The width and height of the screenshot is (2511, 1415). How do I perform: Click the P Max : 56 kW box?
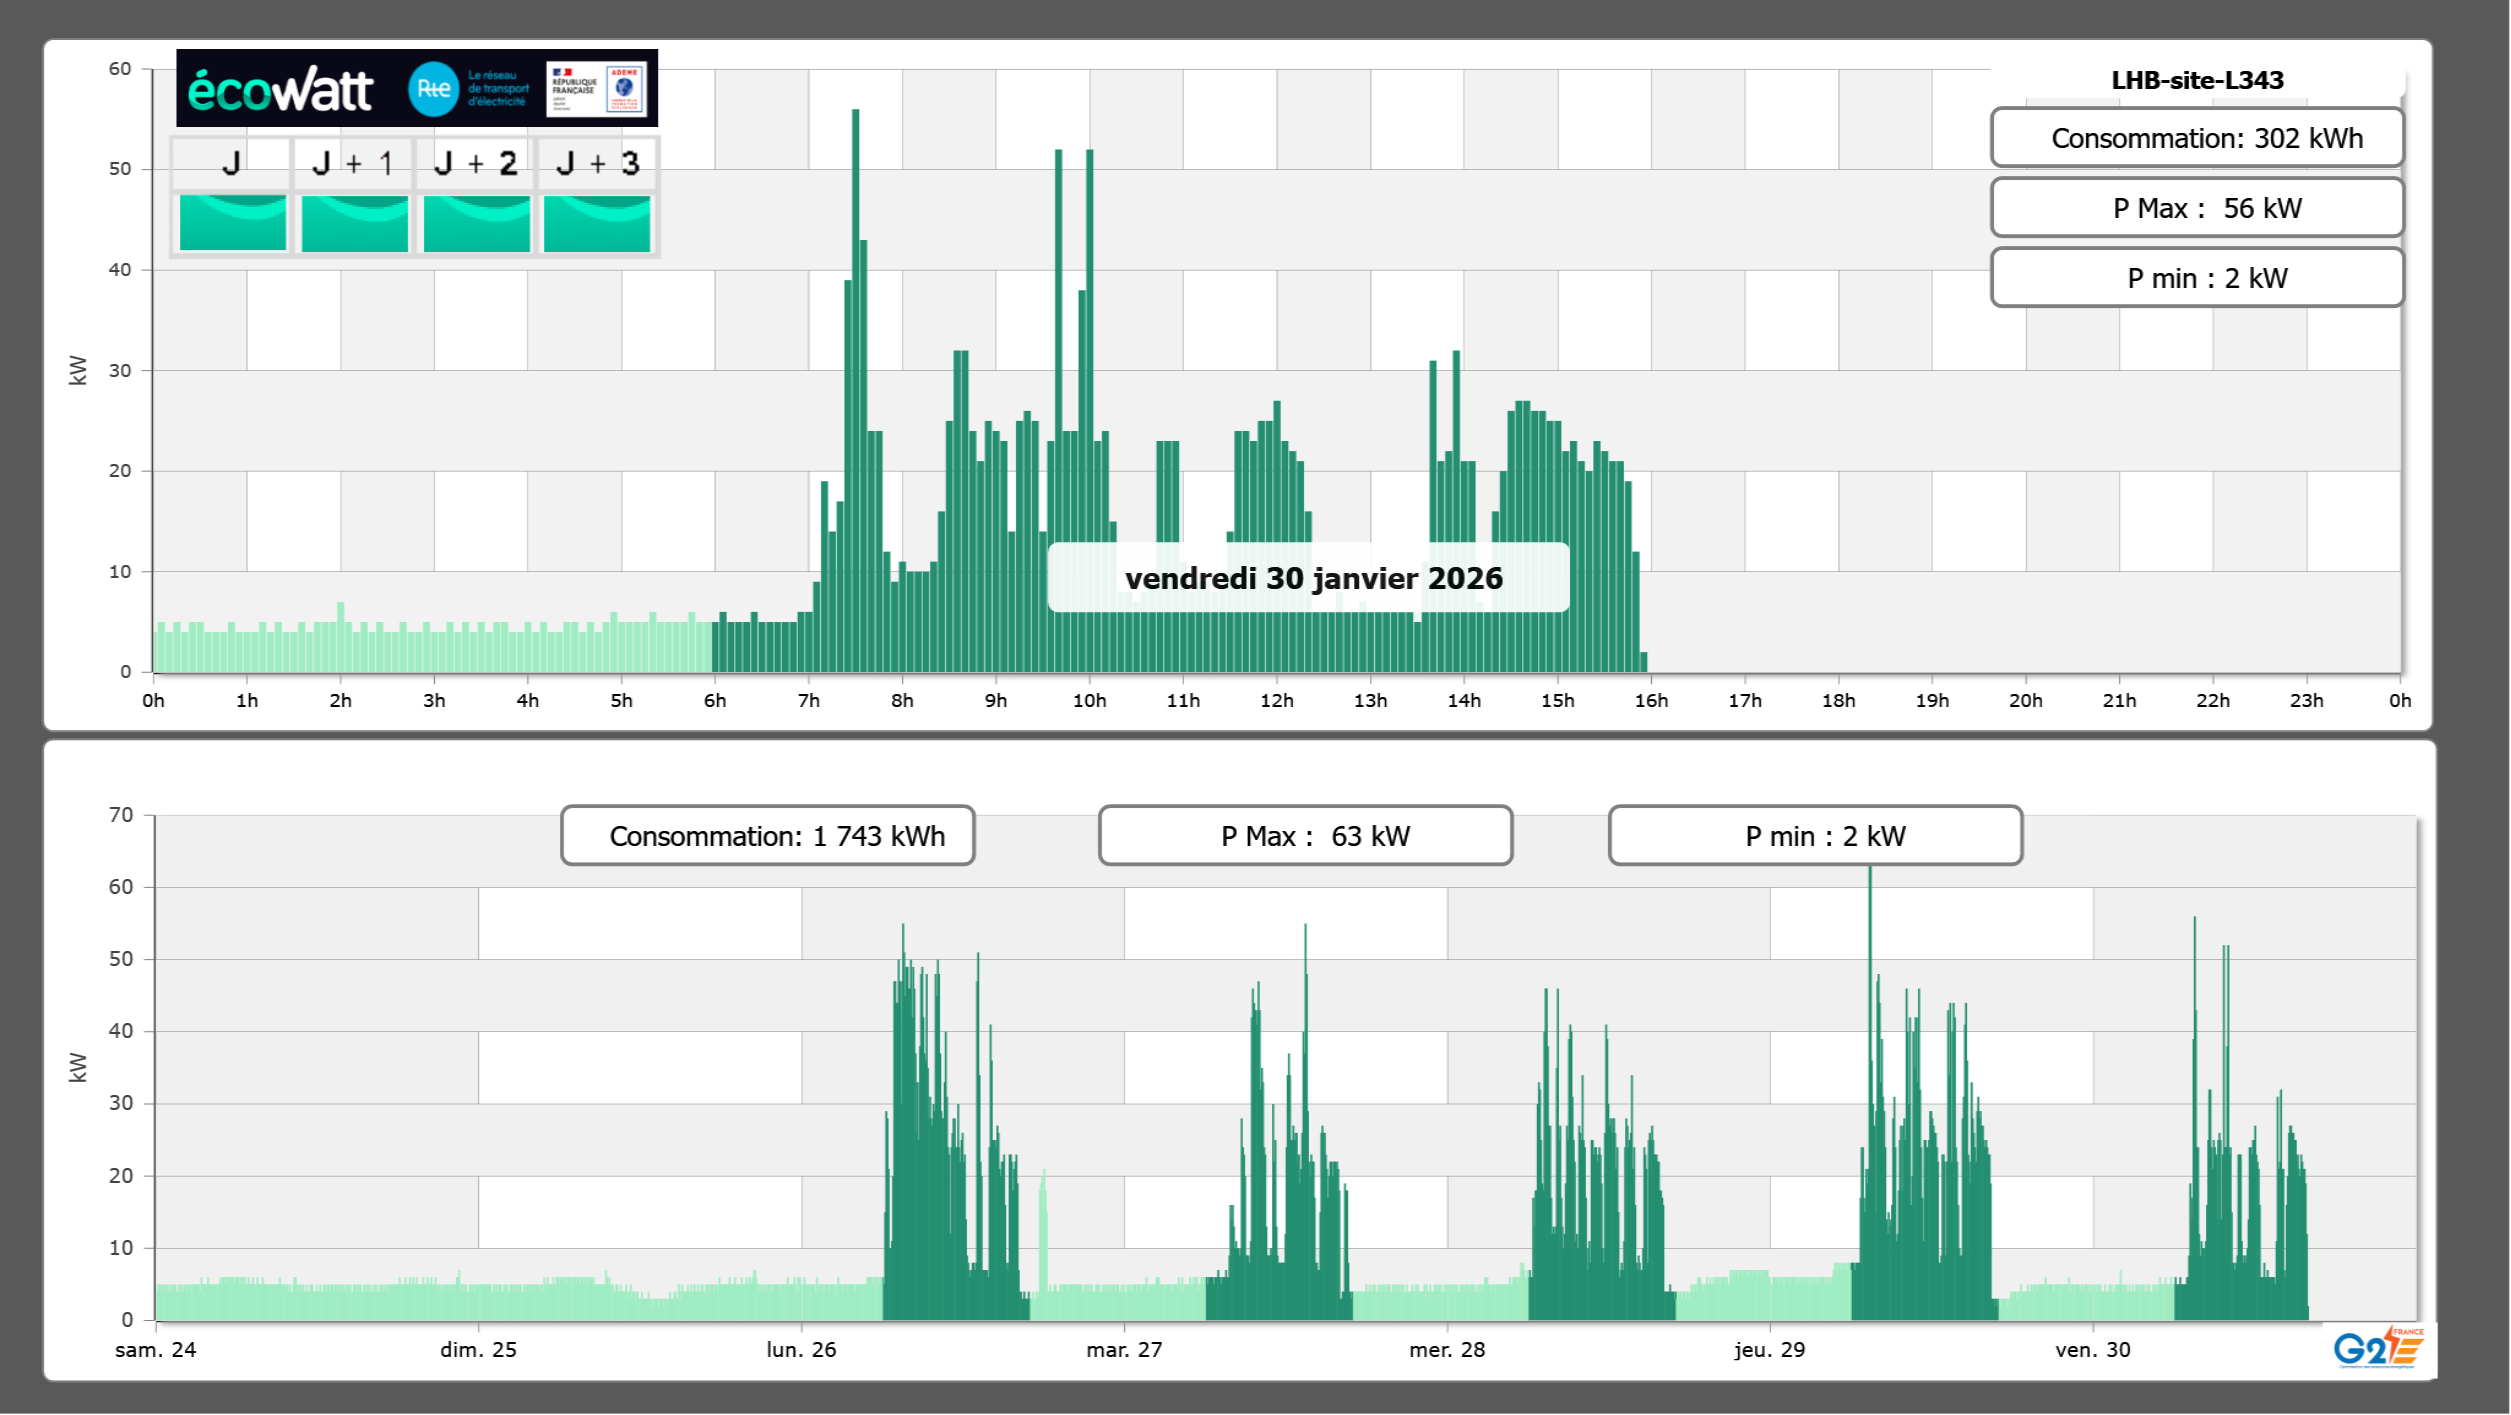(2196, 208)
